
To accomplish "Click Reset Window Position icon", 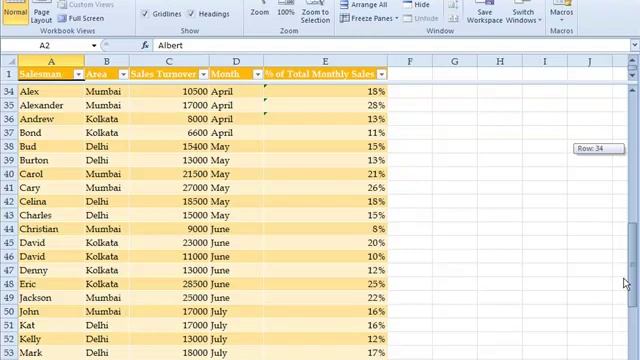I will pos(453,18).
